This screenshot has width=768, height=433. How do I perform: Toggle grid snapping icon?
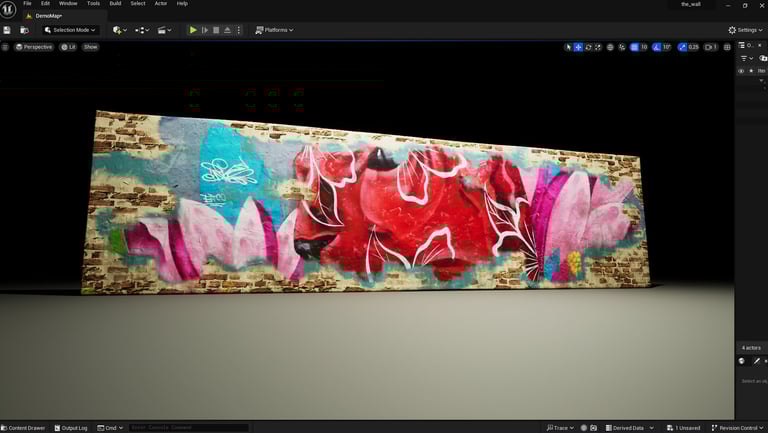coord(634,47)
